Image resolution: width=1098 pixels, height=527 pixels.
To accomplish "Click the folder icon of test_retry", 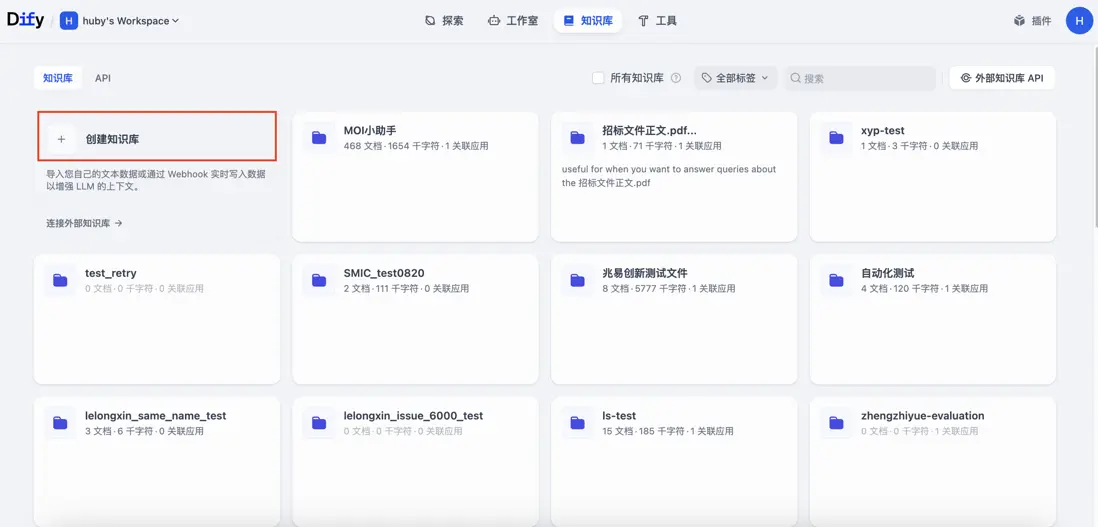I will 60,281.
